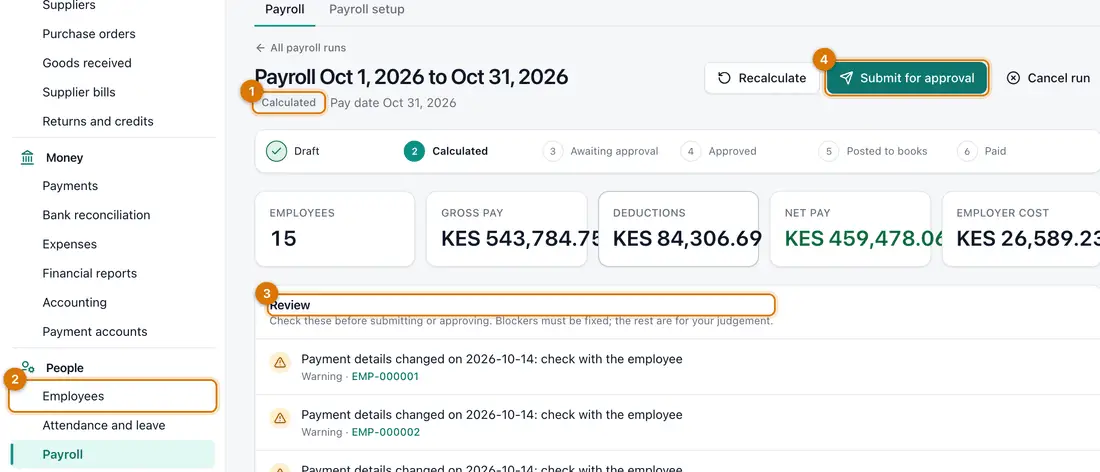
Task: Click the Recalculate refresh icon
Action: tap(725, 78)
